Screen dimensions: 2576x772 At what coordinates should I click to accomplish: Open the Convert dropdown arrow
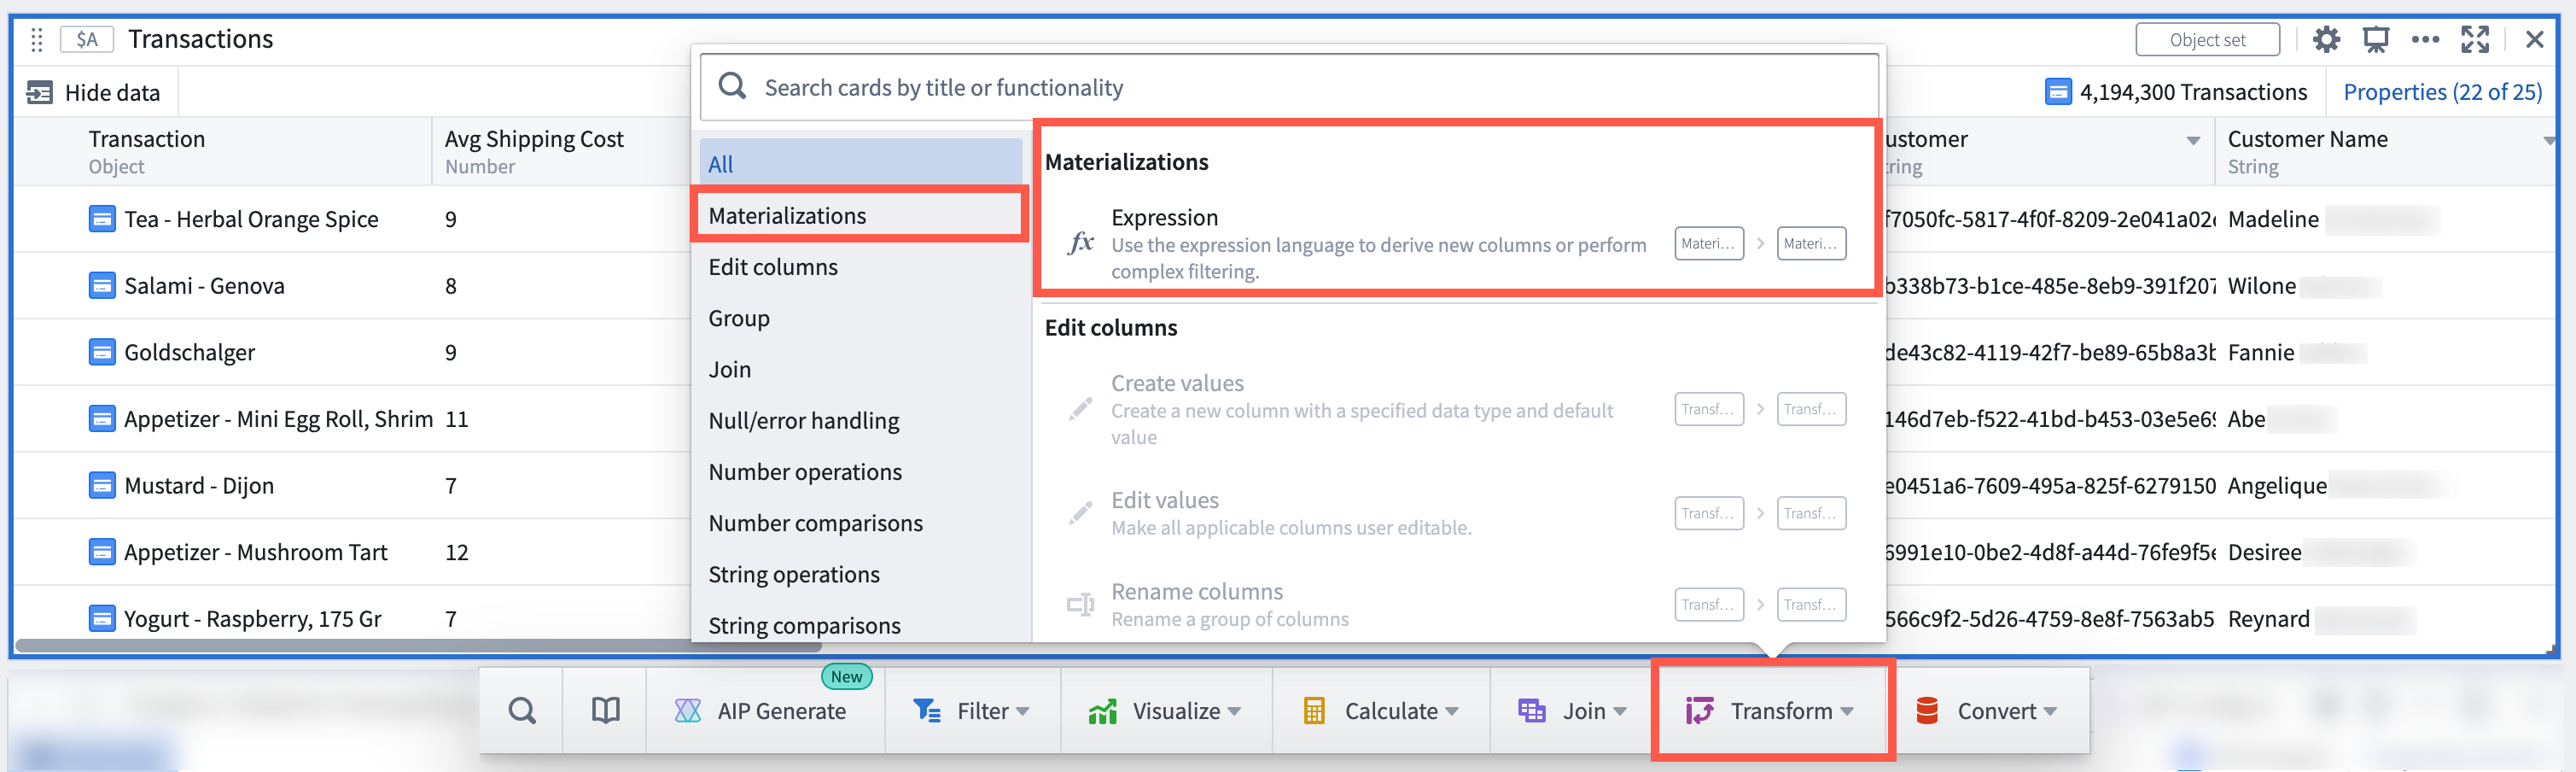(x=2051, y=712)
